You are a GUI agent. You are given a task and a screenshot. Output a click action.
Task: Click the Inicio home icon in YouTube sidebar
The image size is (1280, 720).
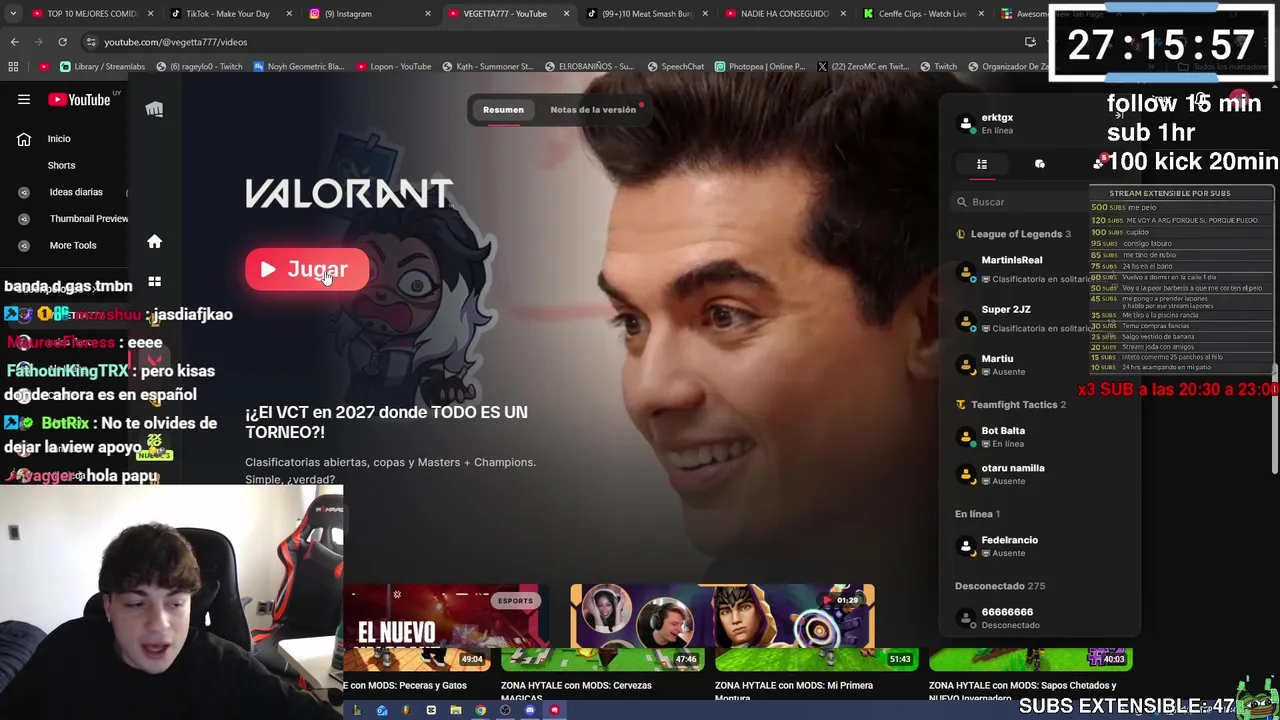24,139
